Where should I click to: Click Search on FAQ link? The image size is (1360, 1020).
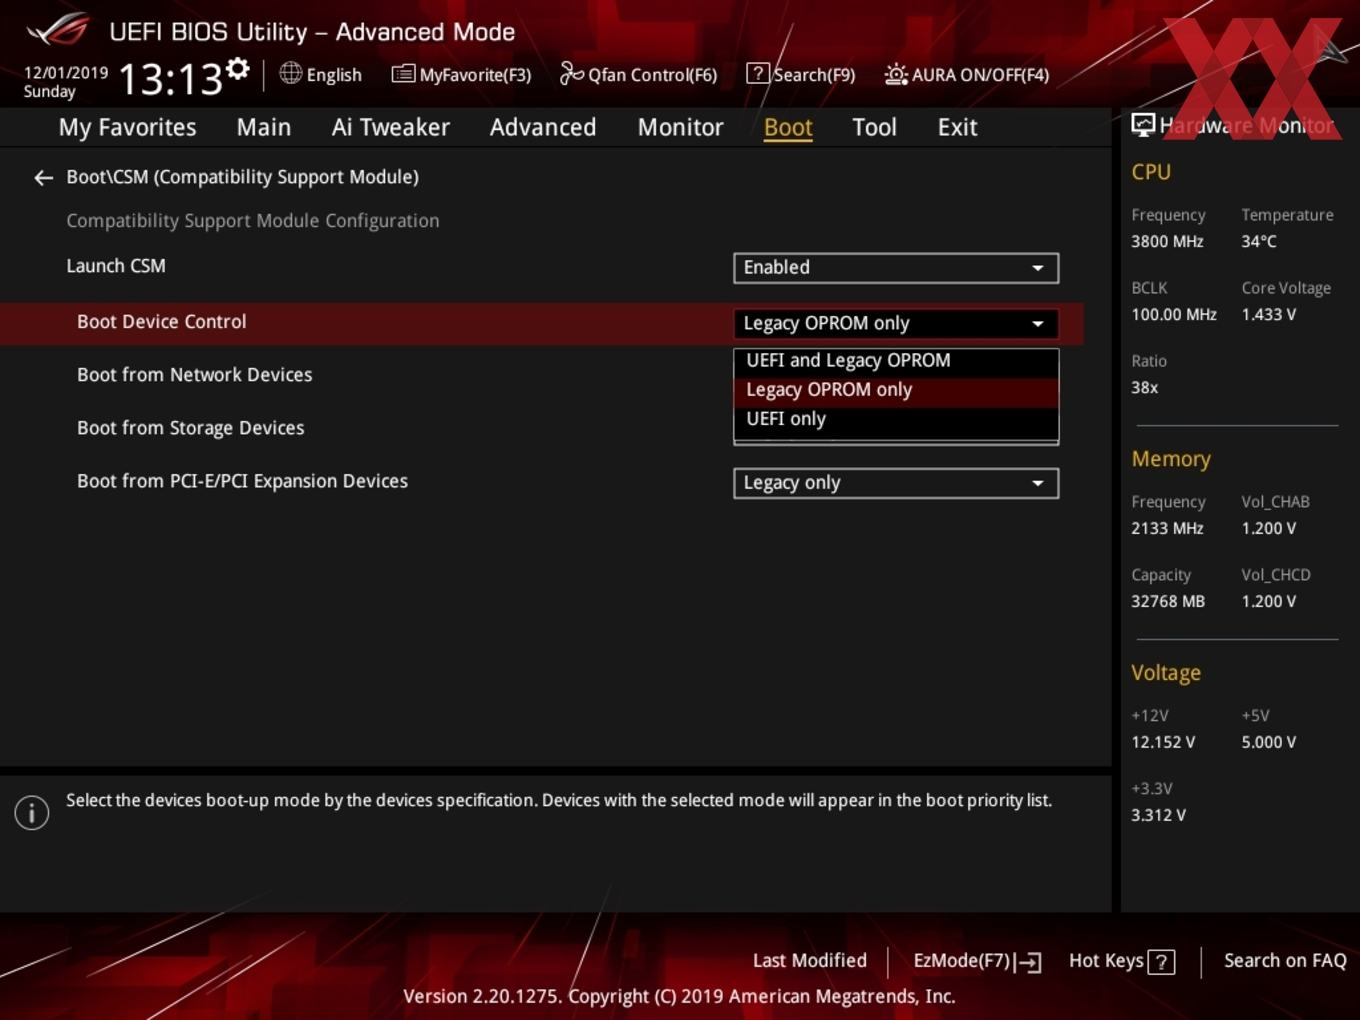click(x=1285, y=961)
